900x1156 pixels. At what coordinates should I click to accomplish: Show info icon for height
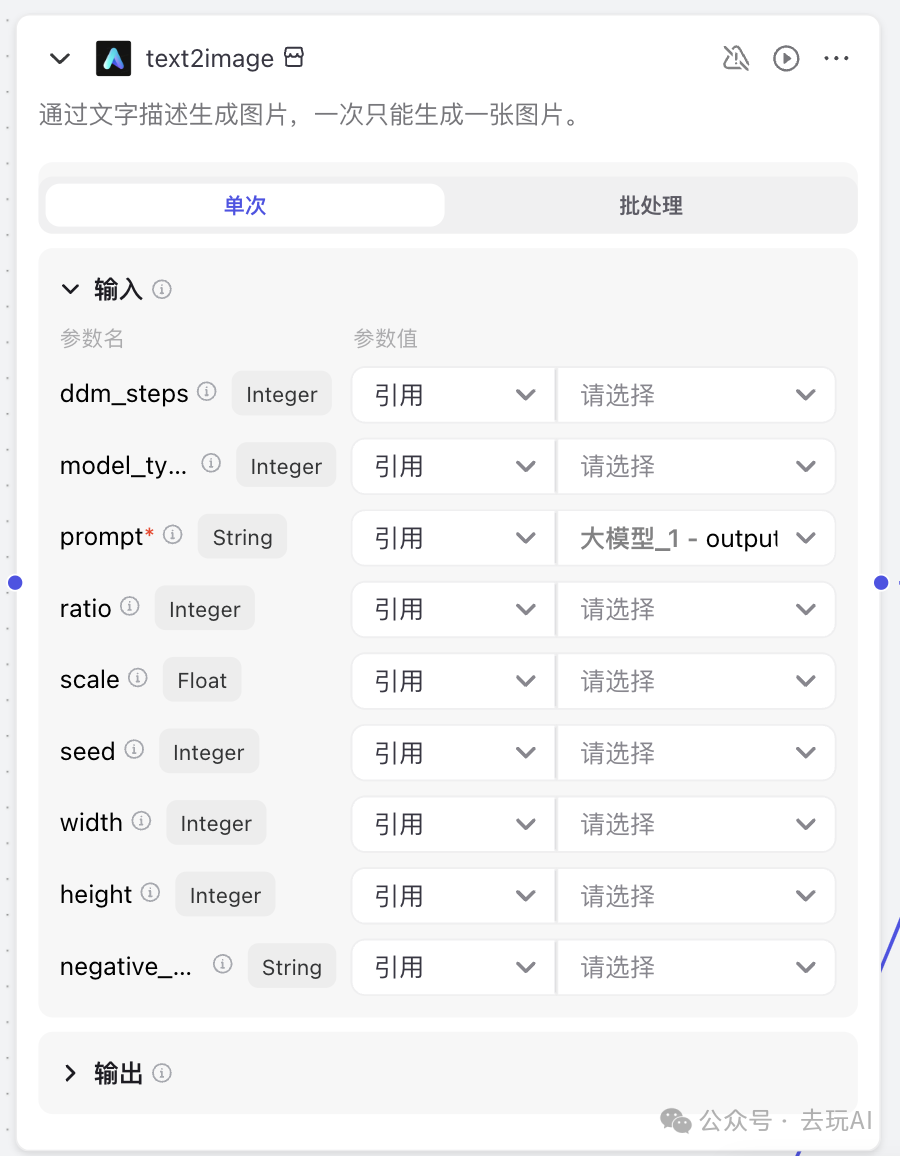150,893
